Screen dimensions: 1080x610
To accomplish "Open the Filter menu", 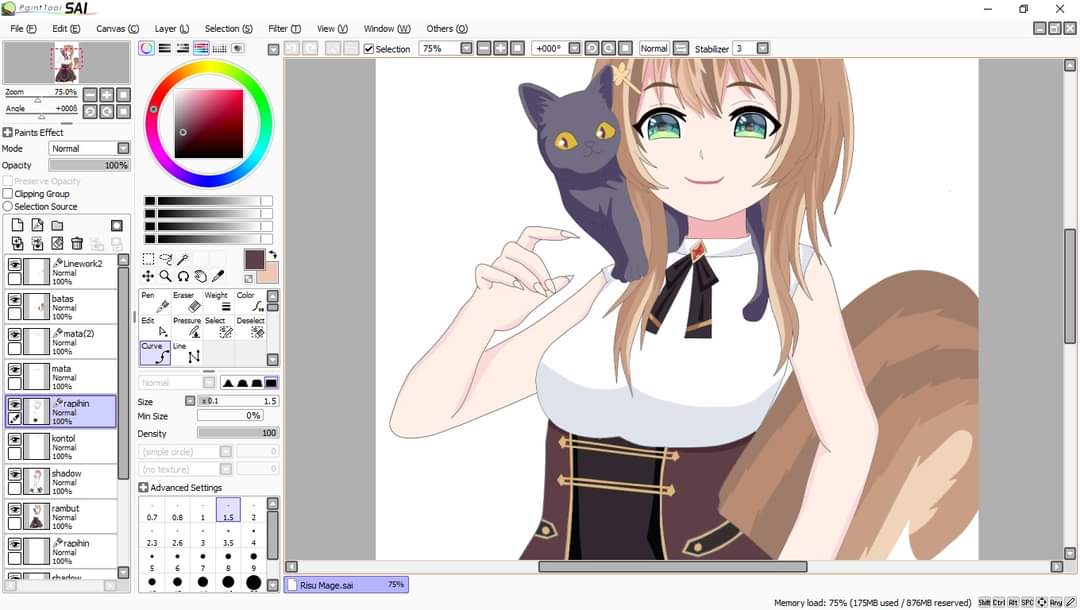I will point(284,28).
